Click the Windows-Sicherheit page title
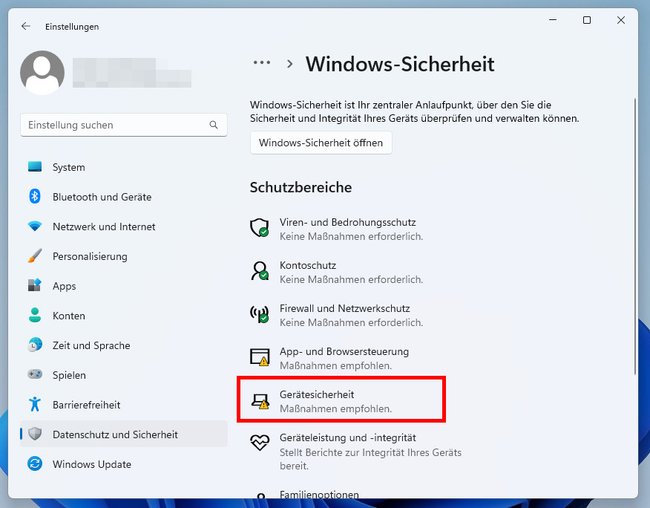This screenshot has width=650, height=508. pyautogui.click(x=400, y=64)
